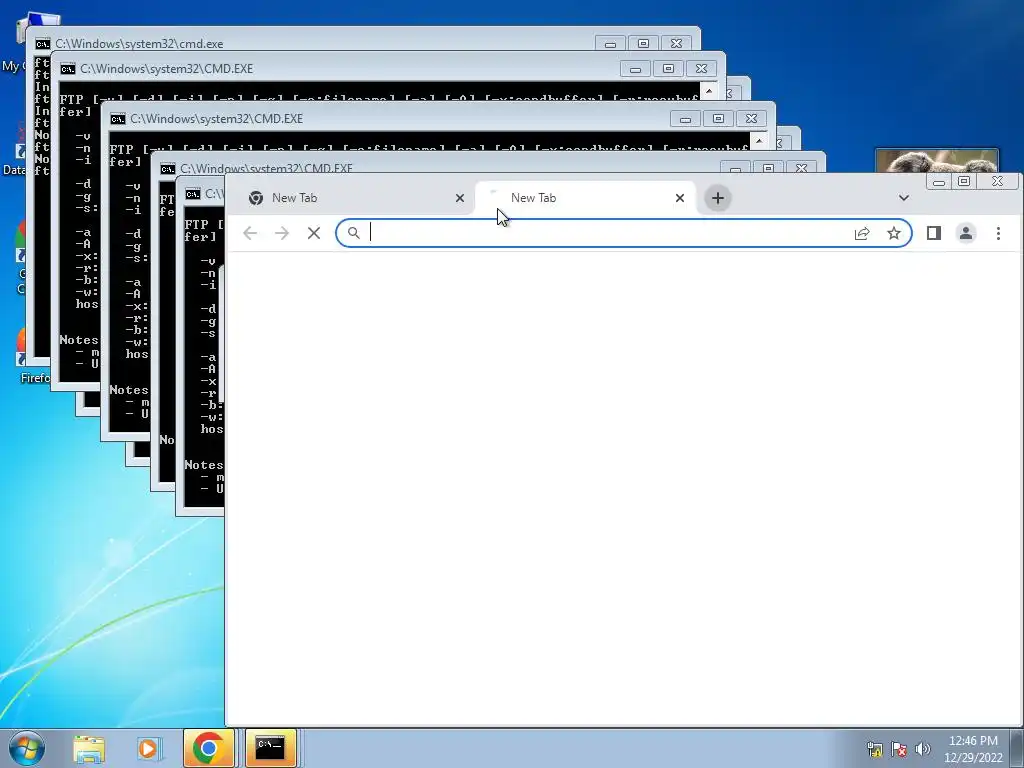
Task: Open the Windows Start menu orb
Action: tap(27, 748)
